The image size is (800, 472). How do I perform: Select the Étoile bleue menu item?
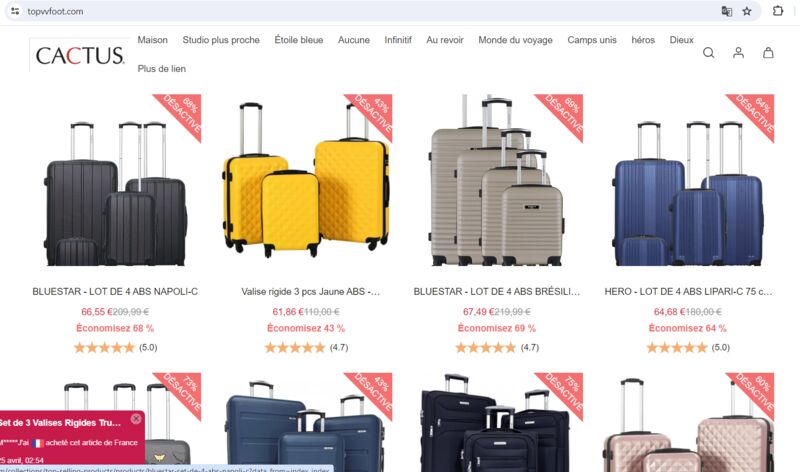(298, 40)
